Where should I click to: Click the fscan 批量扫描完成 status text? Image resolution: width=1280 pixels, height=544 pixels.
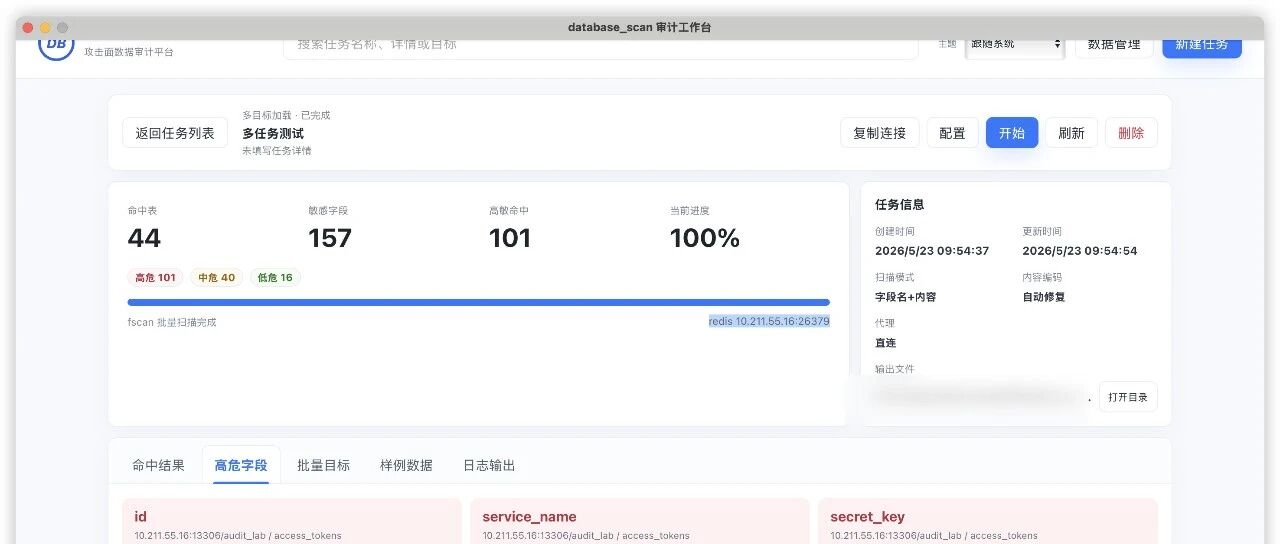coord(172,322)
